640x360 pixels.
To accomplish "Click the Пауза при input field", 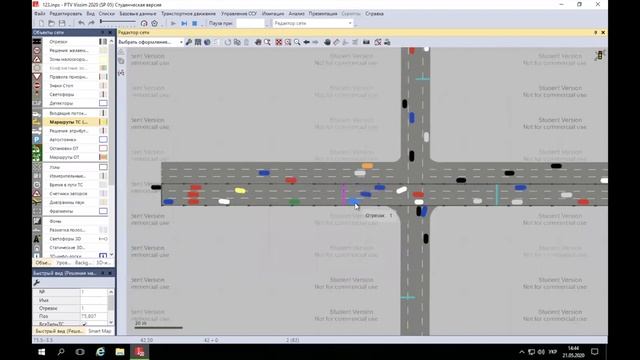I will 251,24.
